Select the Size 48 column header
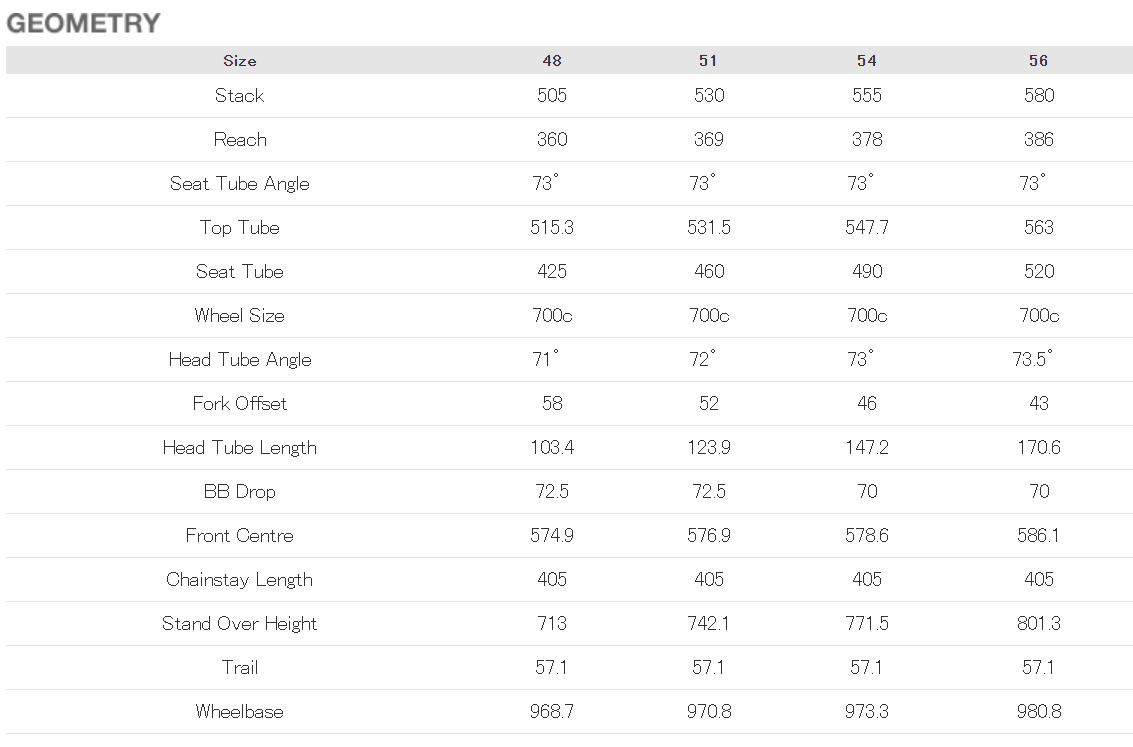This screenshot has width=1133, height=747. 552,61
